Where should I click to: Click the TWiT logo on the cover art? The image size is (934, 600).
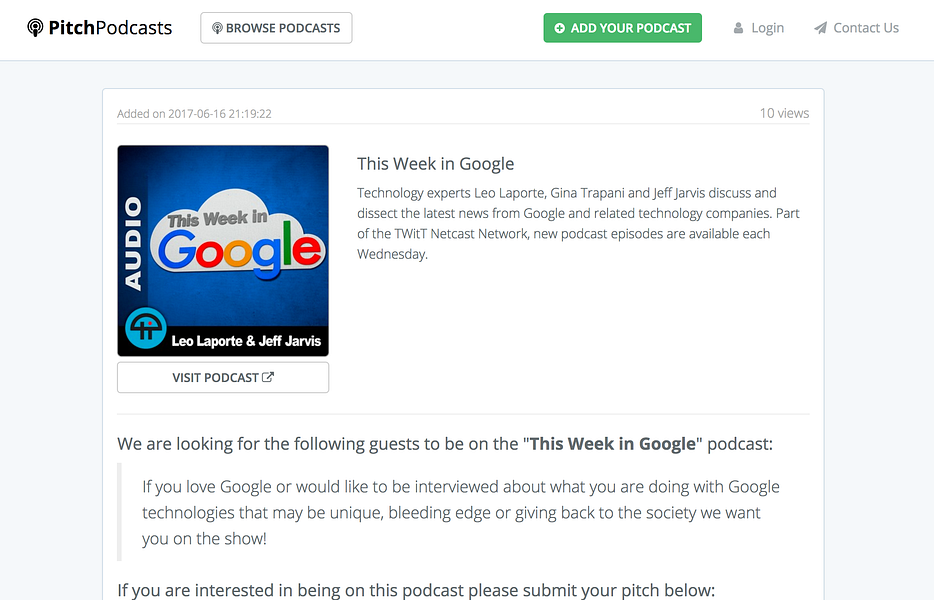click(145, 328)
